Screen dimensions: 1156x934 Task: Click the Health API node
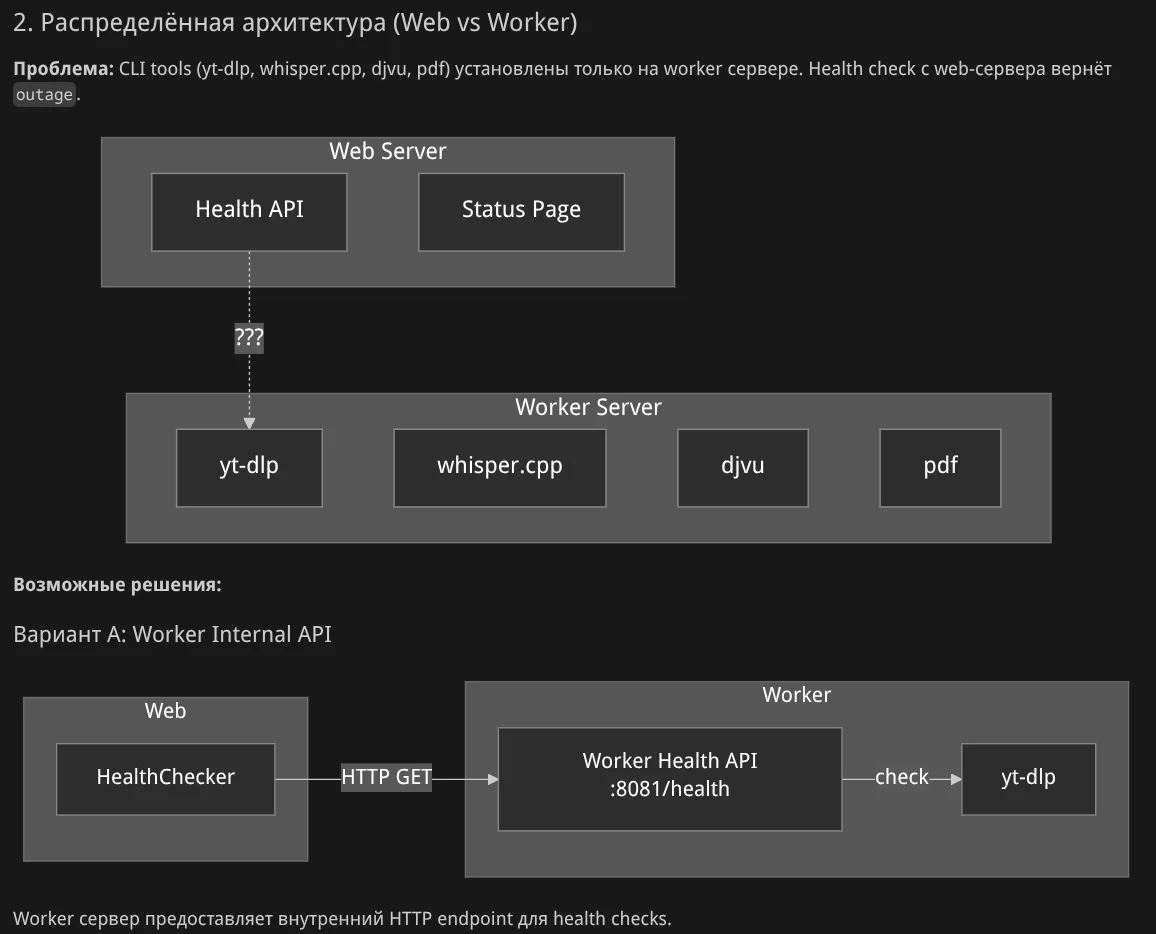(x=249, y=211)
